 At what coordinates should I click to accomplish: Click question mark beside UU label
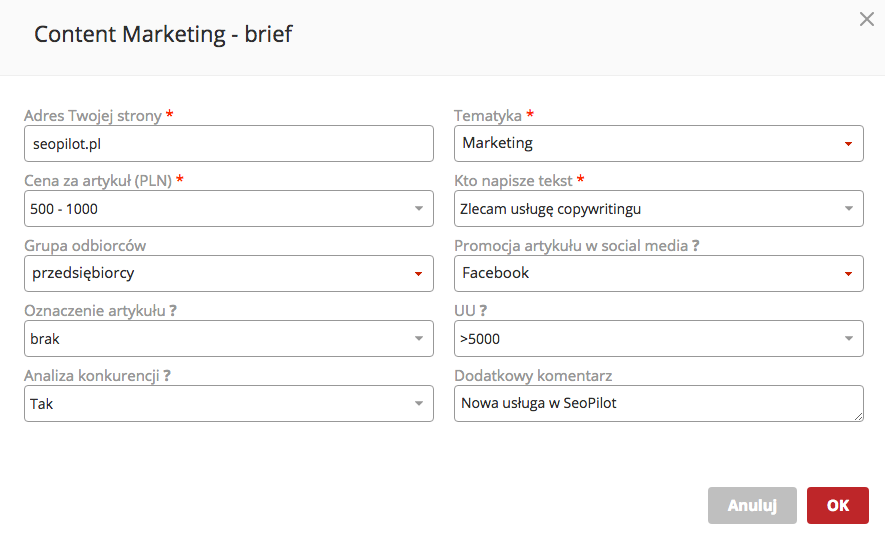[x=483, y=311]
